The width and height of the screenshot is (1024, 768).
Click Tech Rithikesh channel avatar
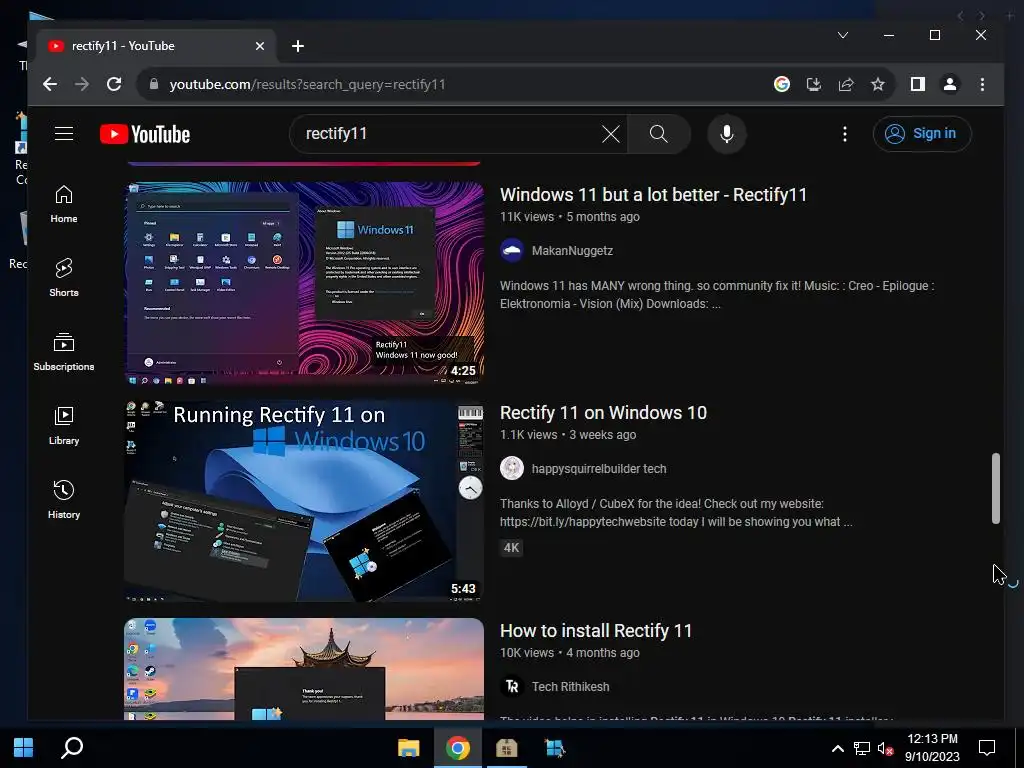click(x=511, y=687)
